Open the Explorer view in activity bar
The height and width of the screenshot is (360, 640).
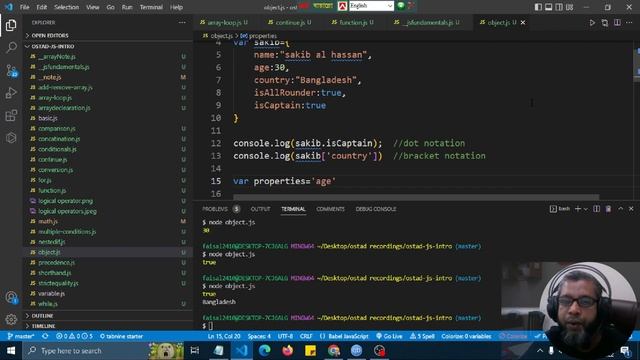(11, 25)
